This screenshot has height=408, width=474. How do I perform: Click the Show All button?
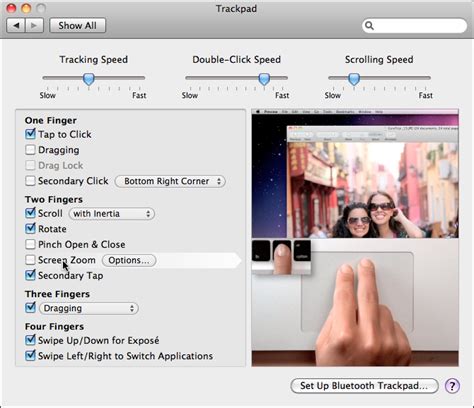tap(78, 25)
